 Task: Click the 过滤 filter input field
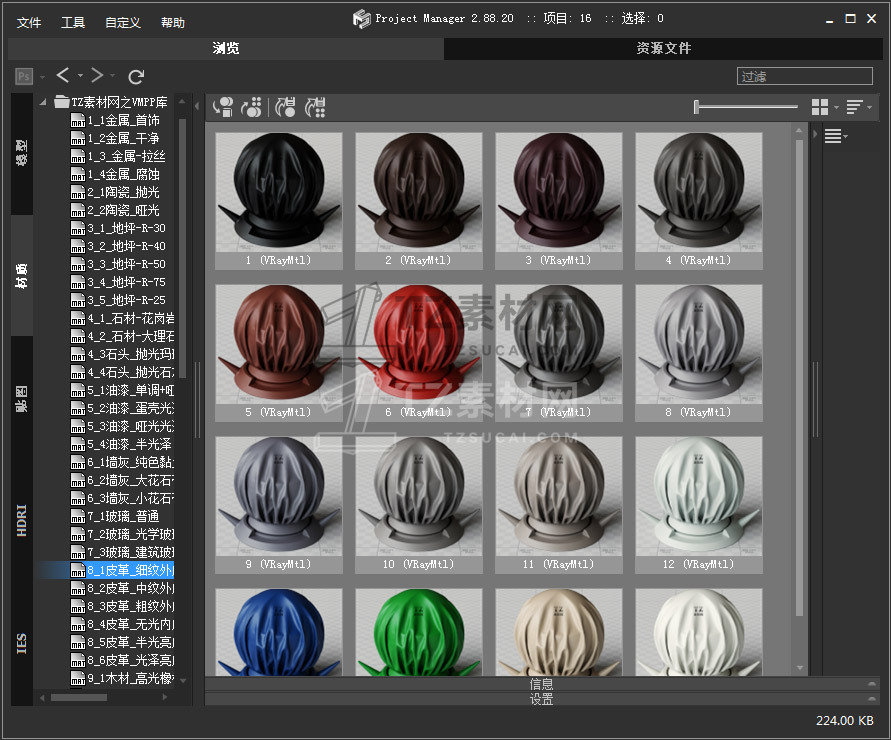(805, 76)
